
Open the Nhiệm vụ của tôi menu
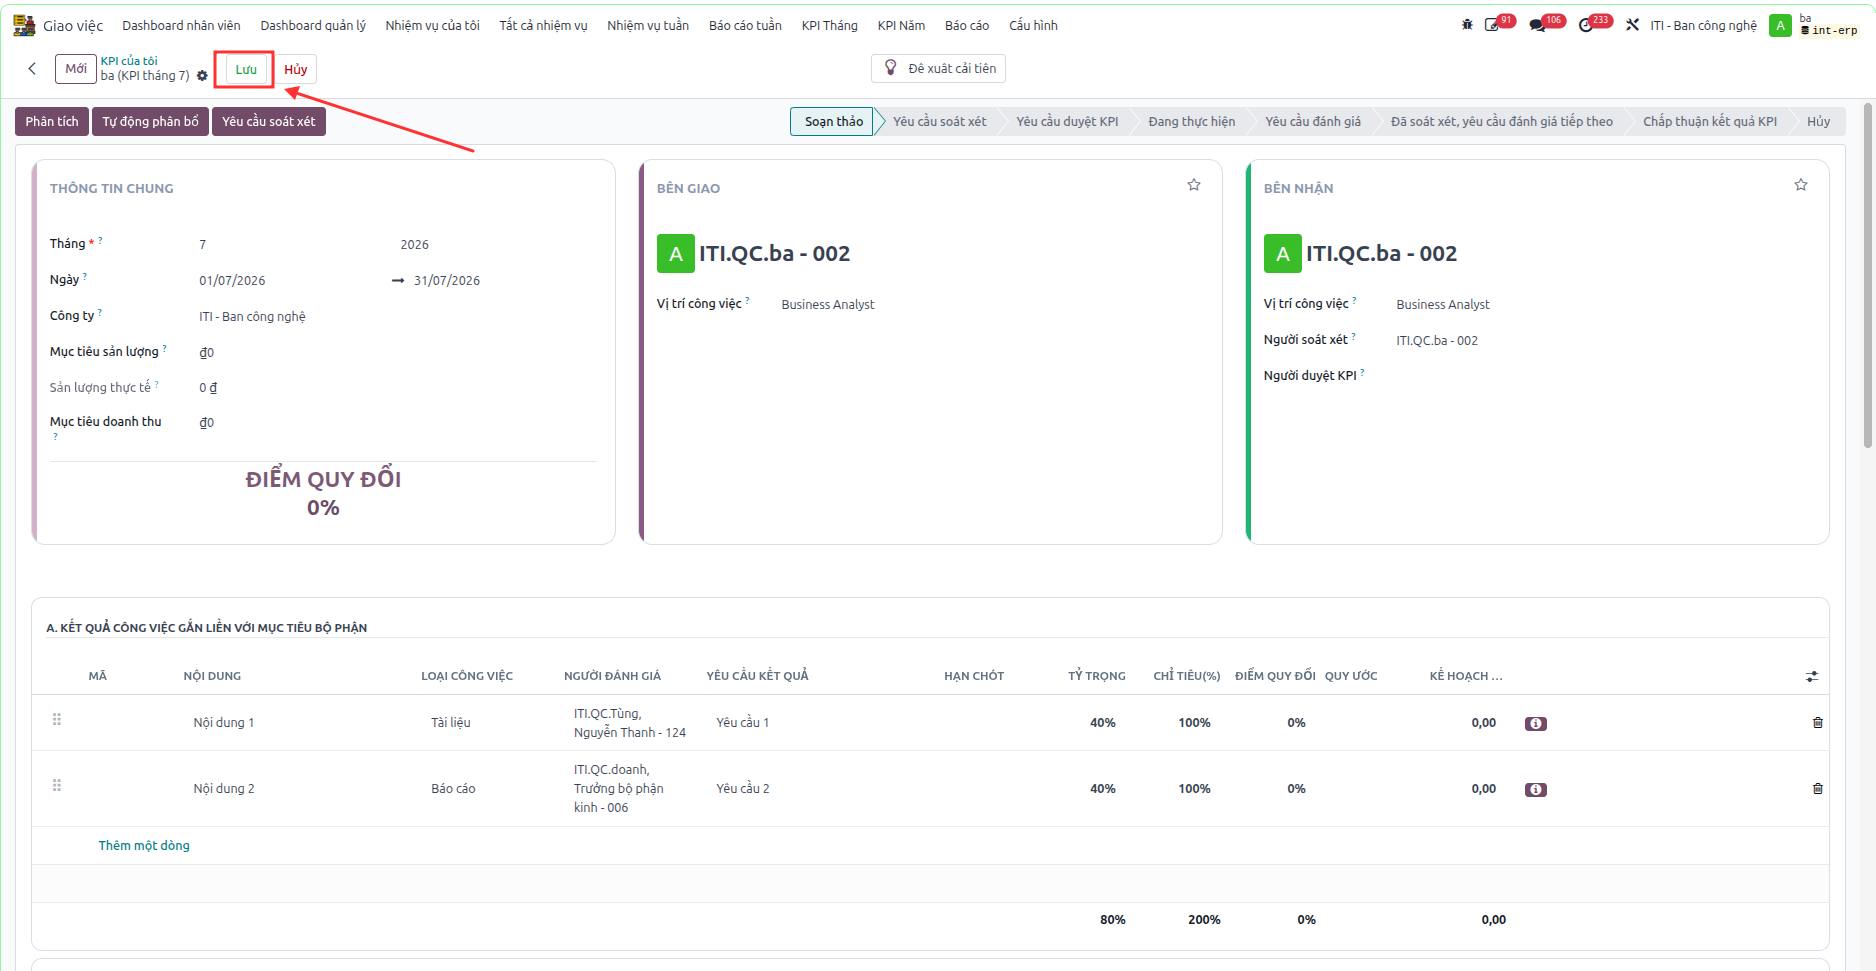pos(432,25)
